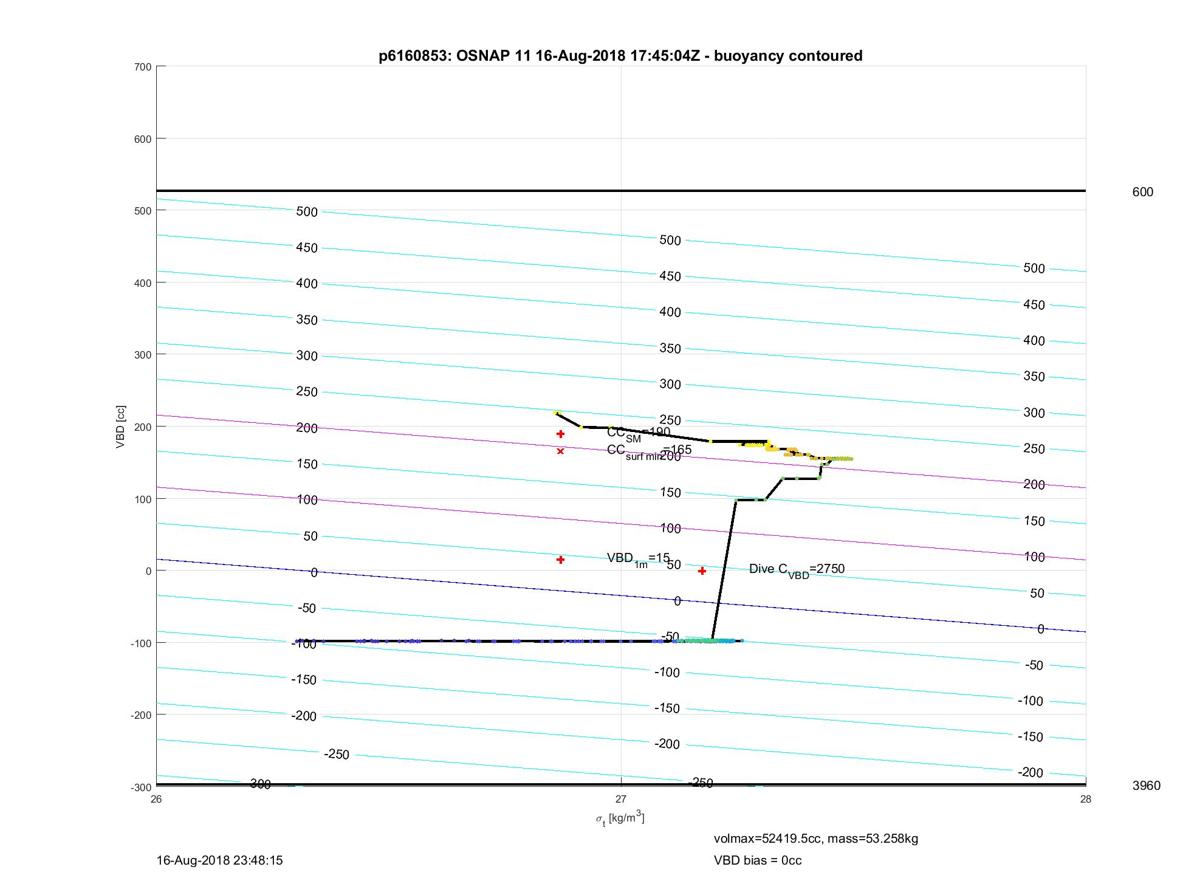1200x885 pixels.
Task: Click the y-axis tick label '-300'
Action: pos(140,786)
